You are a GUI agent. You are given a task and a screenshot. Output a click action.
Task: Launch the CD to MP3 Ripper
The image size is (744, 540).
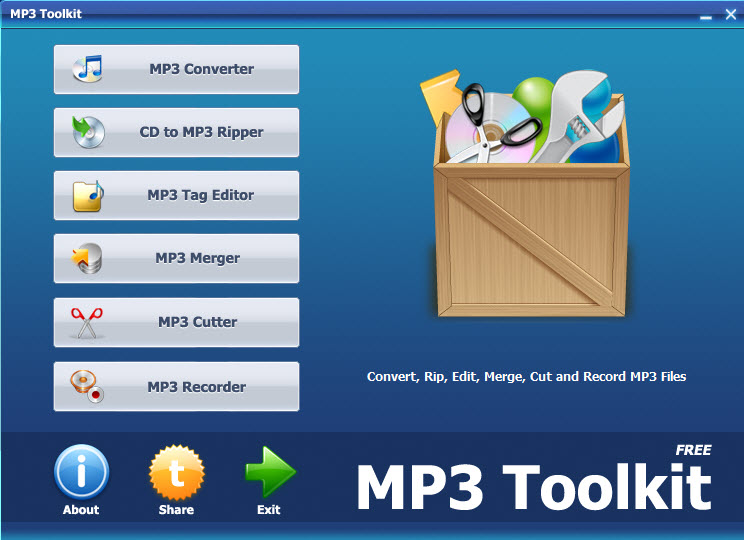point(177,132)
